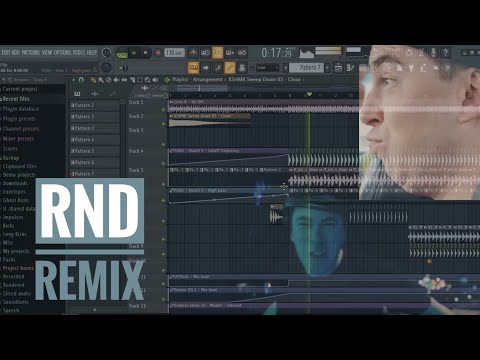Toggle the metronome icon
480x360 pixels.
click(x=193, y=53)
